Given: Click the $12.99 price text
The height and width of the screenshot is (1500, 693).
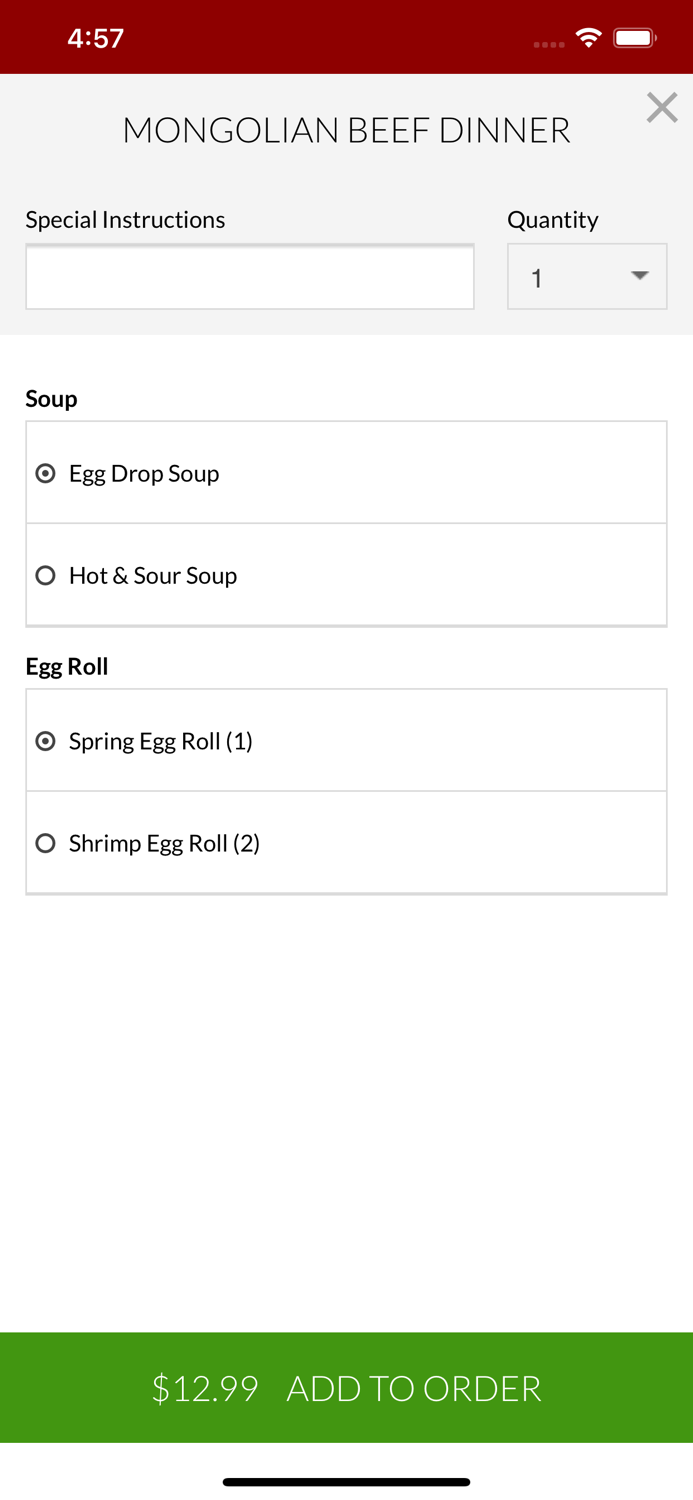Looking at the screenshot, I should point(205,1388).
